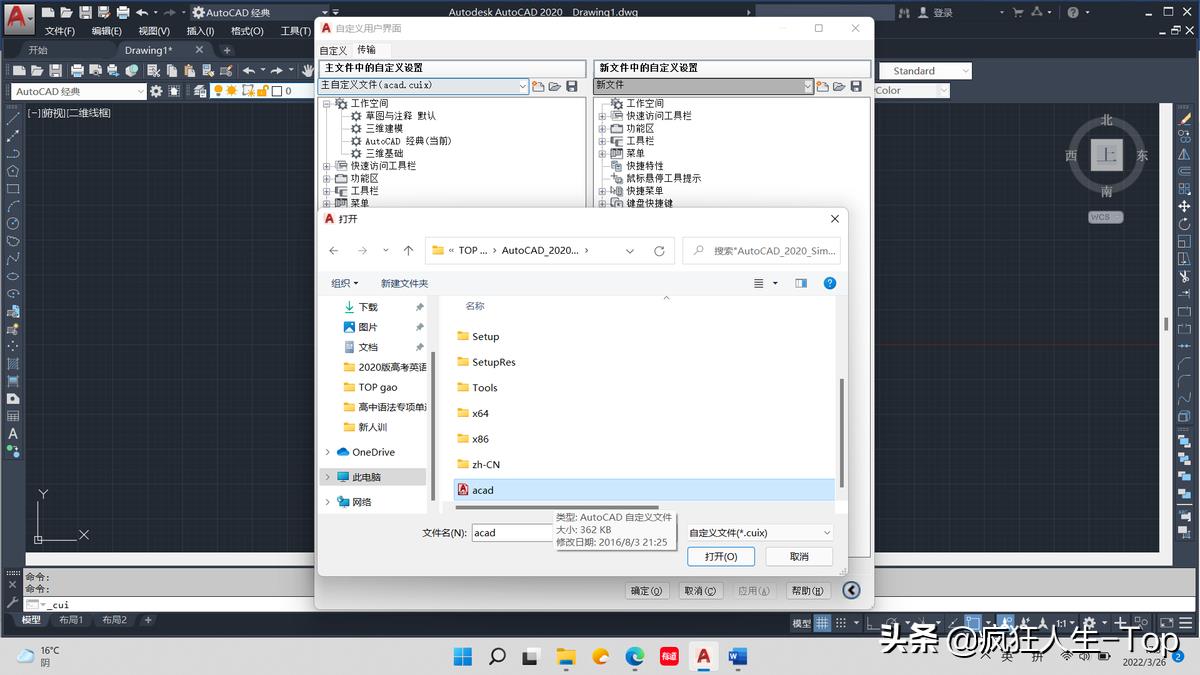Screen dimensions: 1200x675
Task: Toggle layer lock padlock icon
Action: pyautogui.click(x=262, y=91)
